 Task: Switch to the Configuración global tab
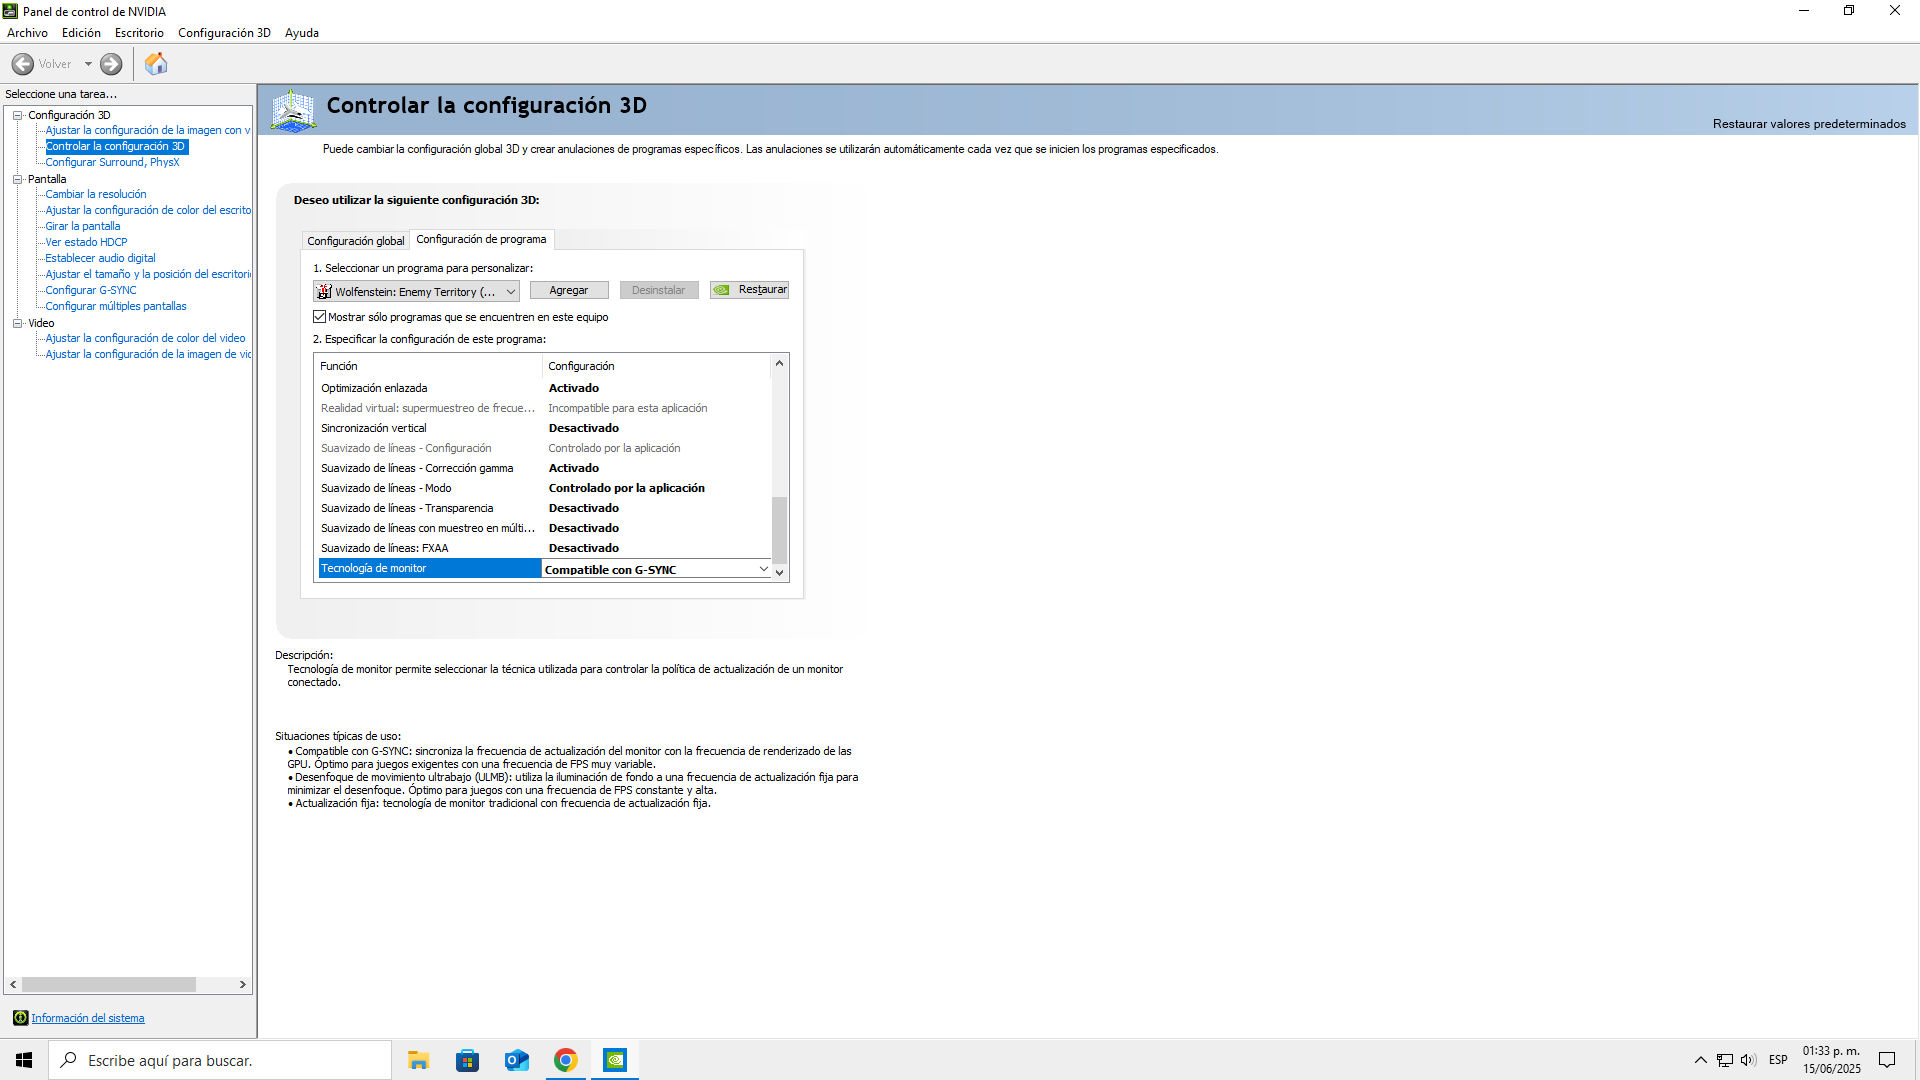point(355,241)
